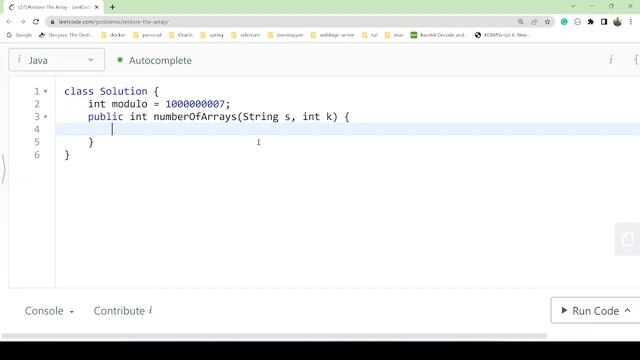Open the Oracle bookmarks folder
Viewport: 640px width, 360px height.
pos(181,35)
